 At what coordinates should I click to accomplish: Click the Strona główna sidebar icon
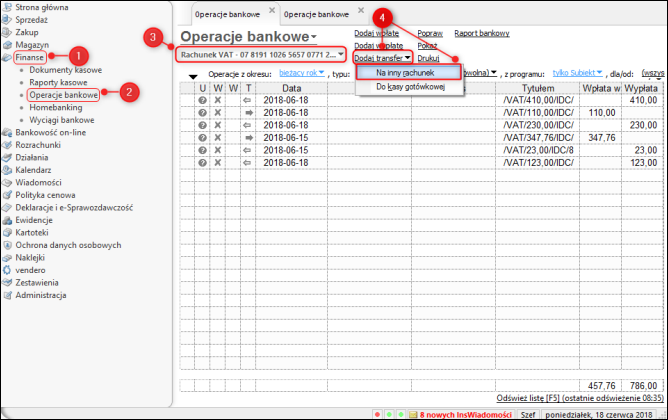7,7
